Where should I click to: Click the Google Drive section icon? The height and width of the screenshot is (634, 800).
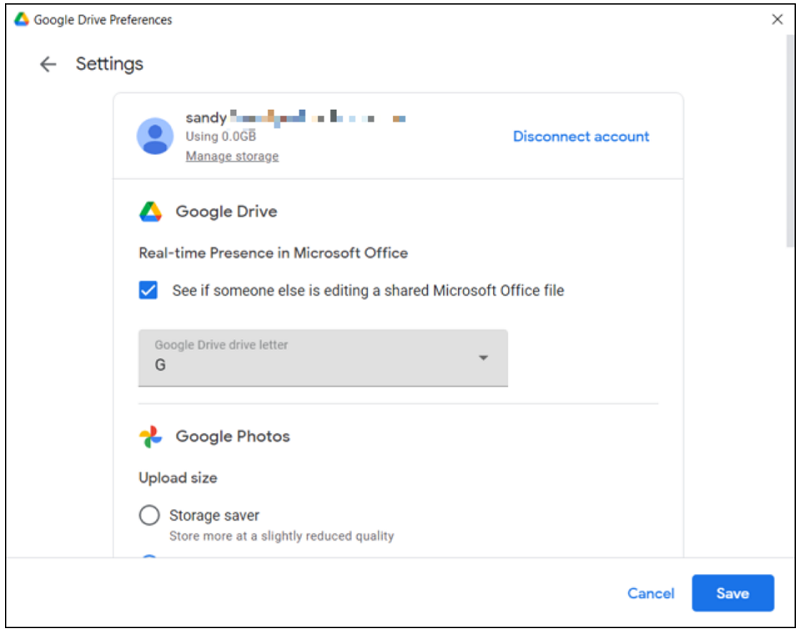click(x=151, y=212)
